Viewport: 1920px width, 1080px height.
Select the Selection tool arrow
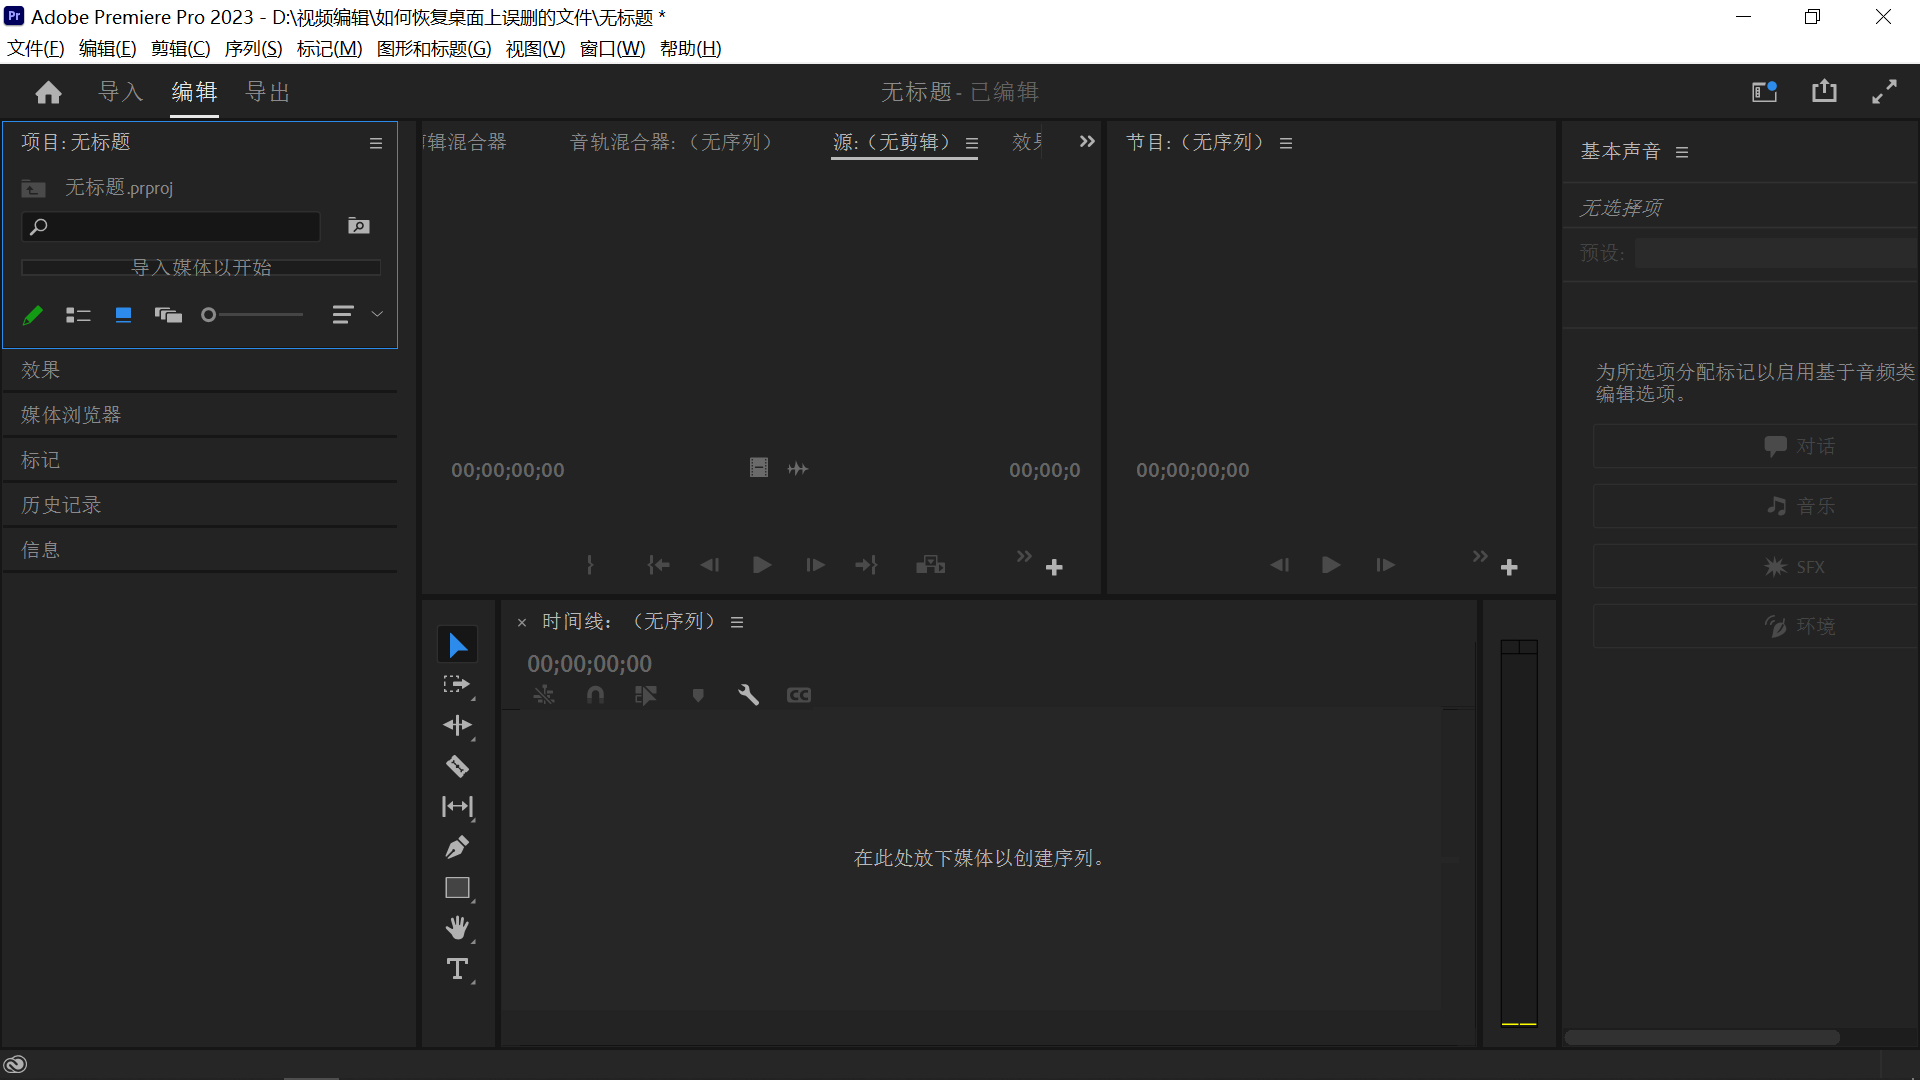(x=457, y=645)
